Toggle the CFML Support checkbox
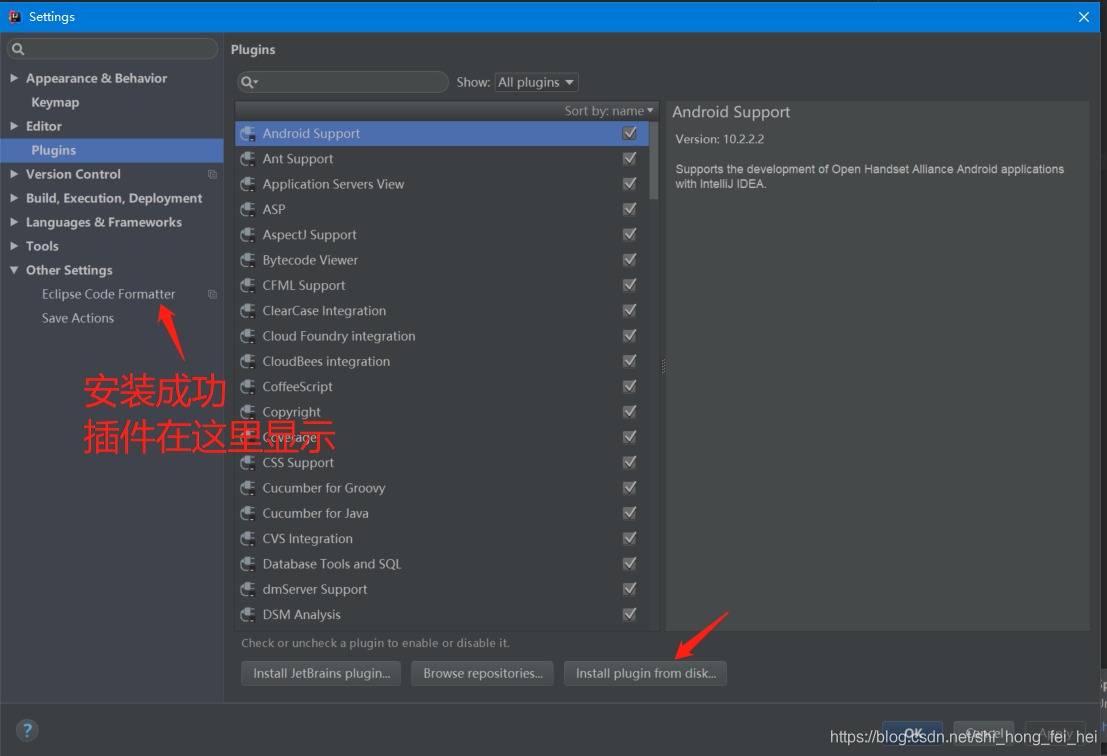Image resolution: width=1107 pixels, height=756 pixels. 630,285
